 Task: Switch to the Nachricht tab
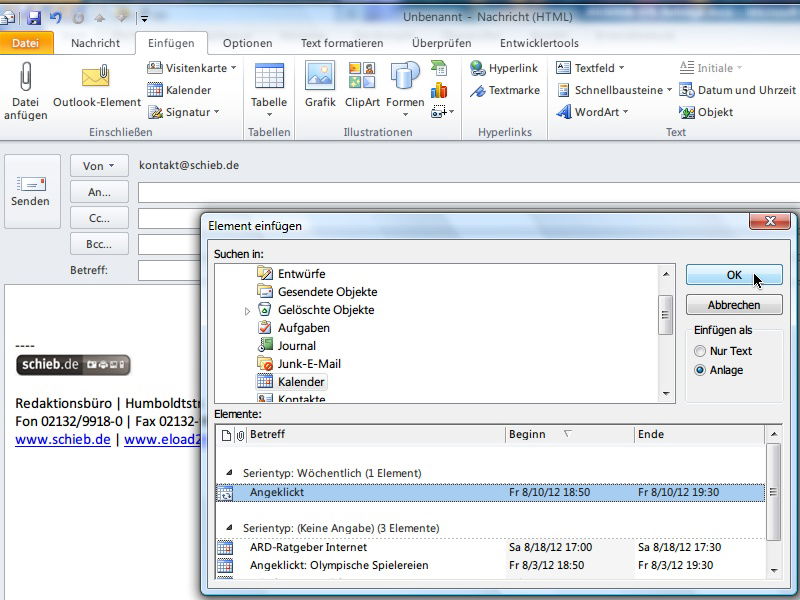coord(95,43)
